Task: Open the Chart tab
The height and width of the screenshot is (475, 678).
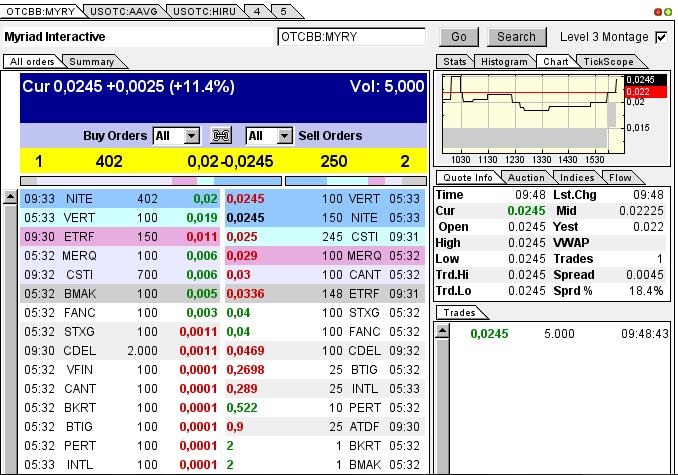Action: click(x=556, y=62)
